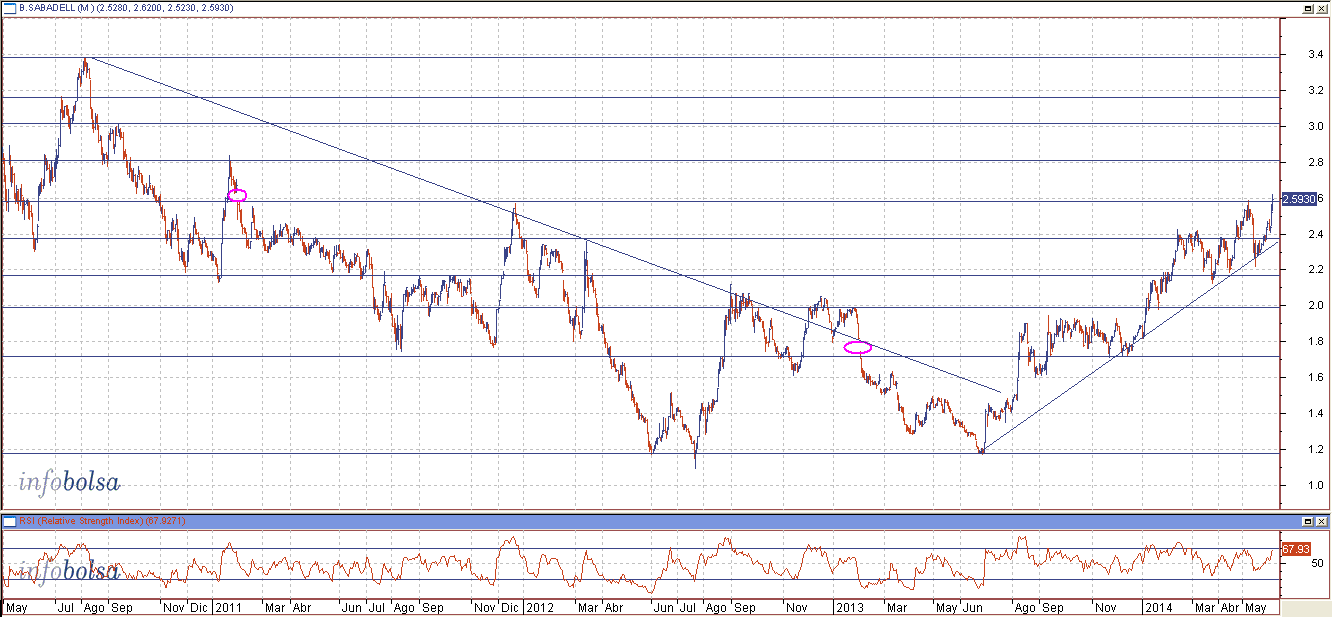Select the ascending blue trendline from June 2013
Image resolution: width=1332 pixels, height=617 pixels.
tap(1130, 347)
